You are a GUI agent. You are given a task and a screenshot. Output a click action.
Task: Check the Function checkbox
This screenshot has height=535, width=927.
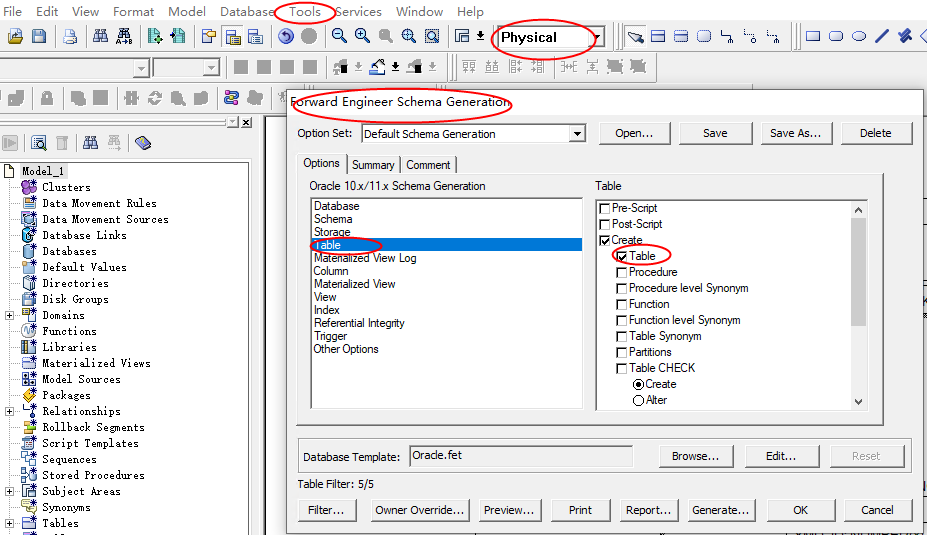(621, 304)
